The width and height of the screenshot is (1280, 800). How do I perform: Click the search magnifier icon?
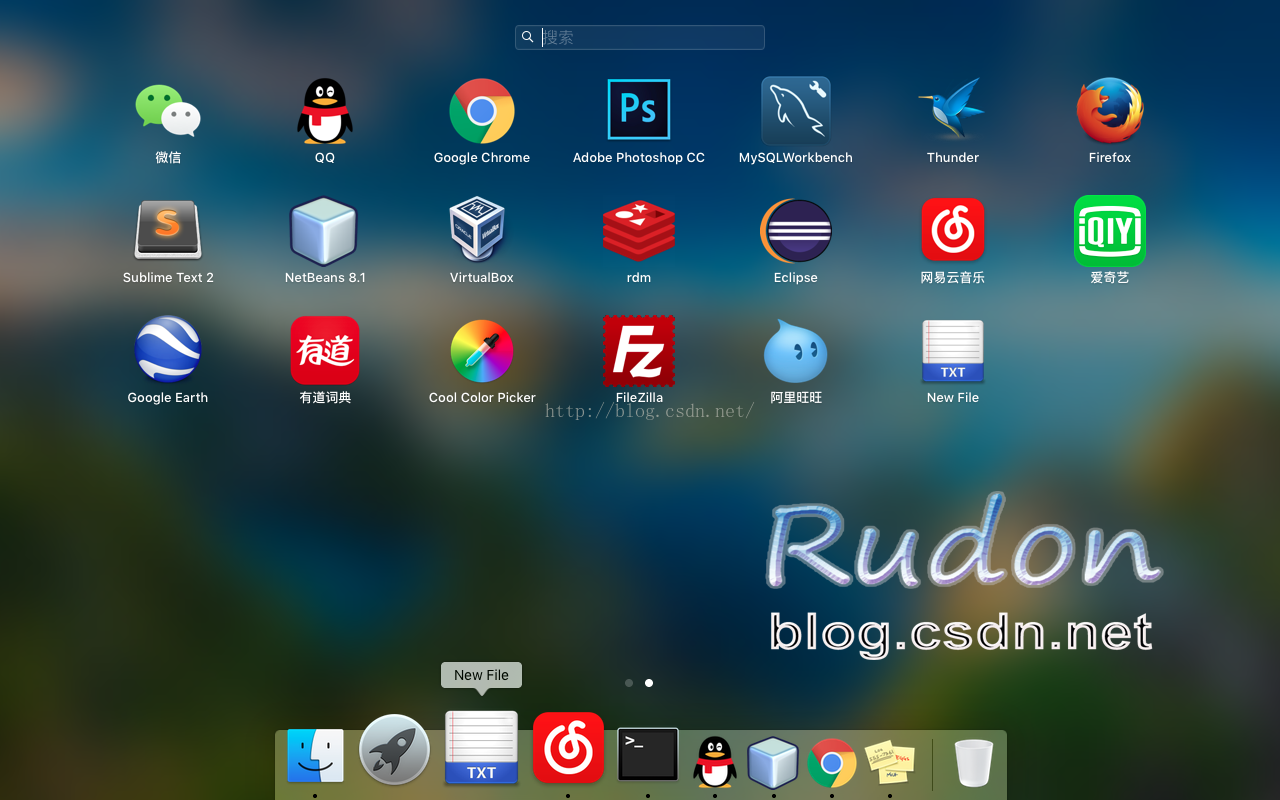528,37
